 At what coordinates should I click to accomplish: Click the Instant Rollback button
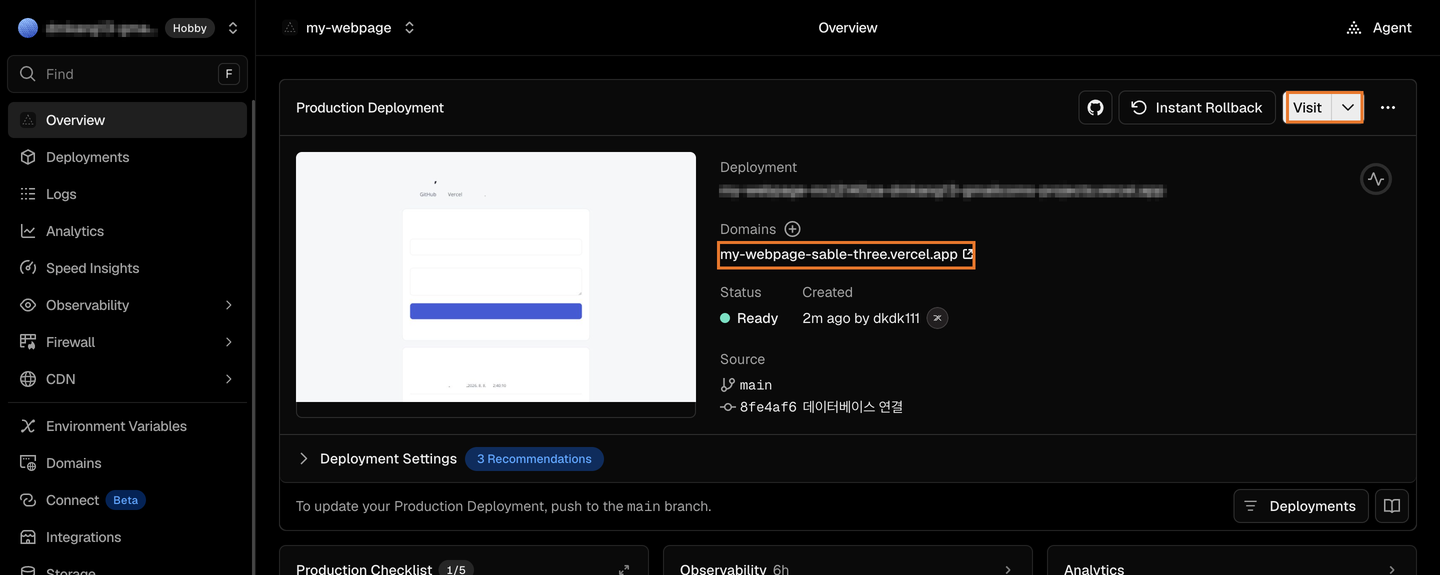point(1197,107)
